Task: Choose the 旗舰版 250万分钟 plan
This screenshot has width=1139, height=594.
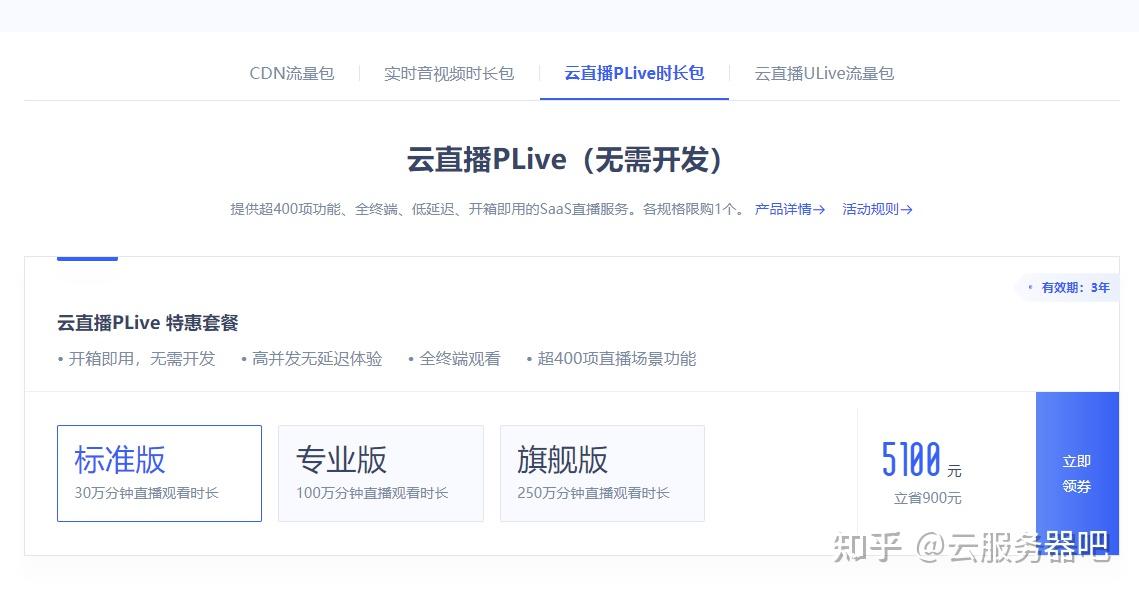Action: pos(602,473)
